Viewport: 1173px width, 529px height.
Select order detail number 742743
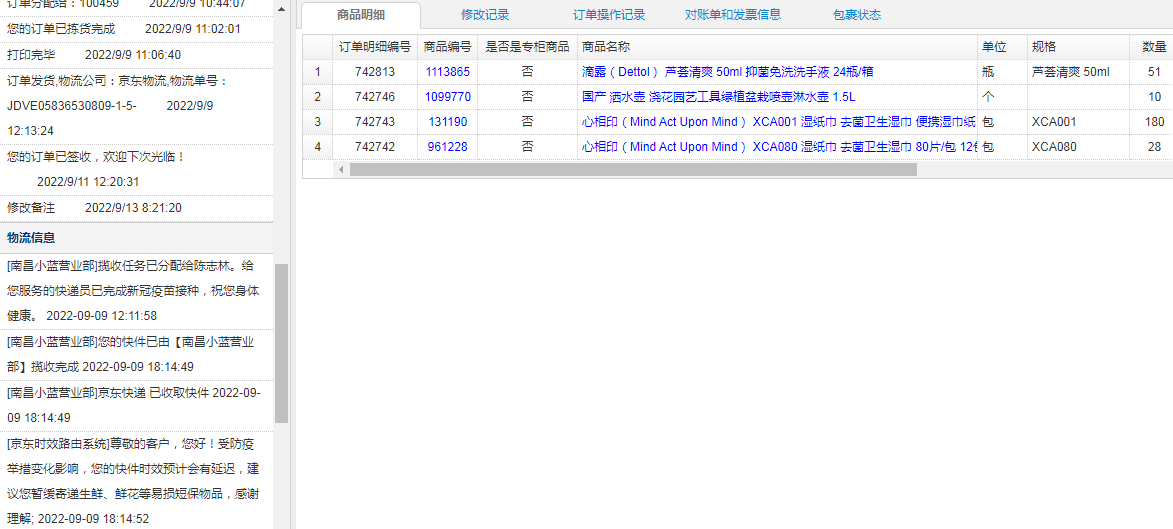375,122
